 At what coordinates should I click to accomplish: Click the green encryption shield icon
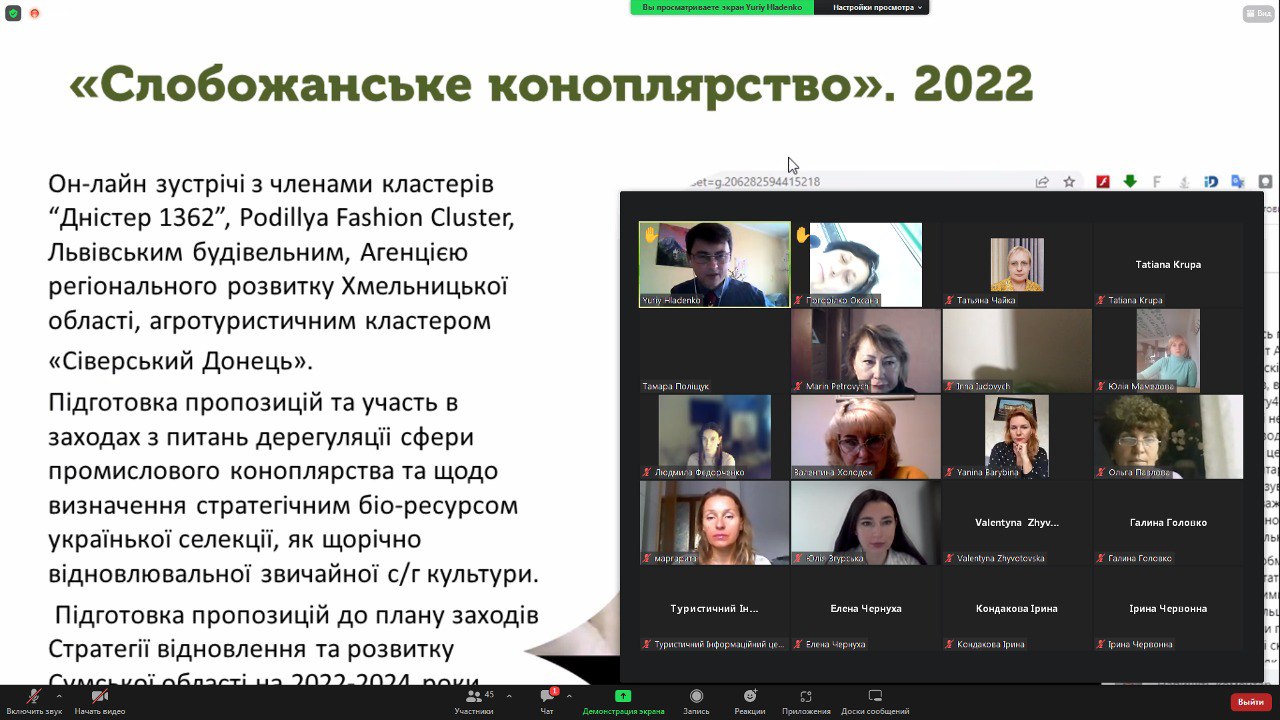coord(13,13)
